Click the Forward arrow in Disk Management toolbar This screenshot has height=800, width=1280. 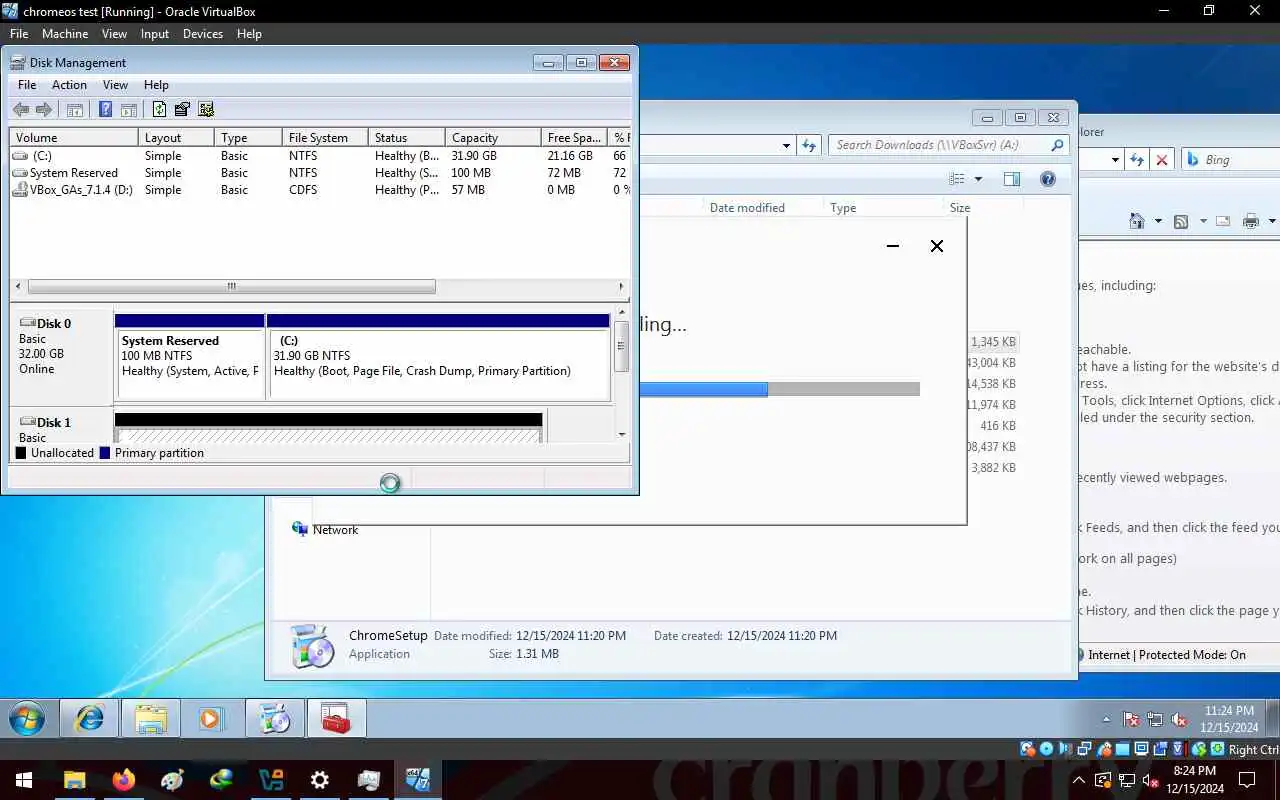pyautogui.click(x=44, y=109)
